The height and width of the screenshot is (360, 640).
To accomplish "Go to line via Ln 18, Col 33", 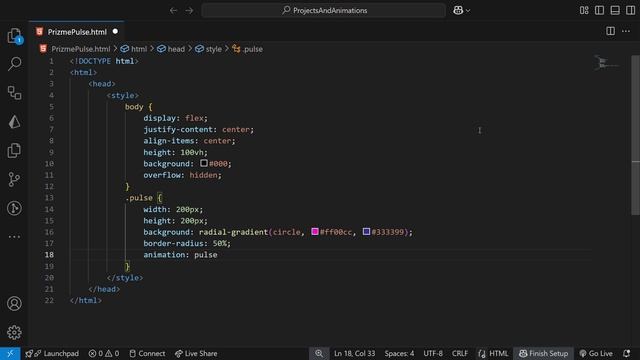I will pos(354,353).
